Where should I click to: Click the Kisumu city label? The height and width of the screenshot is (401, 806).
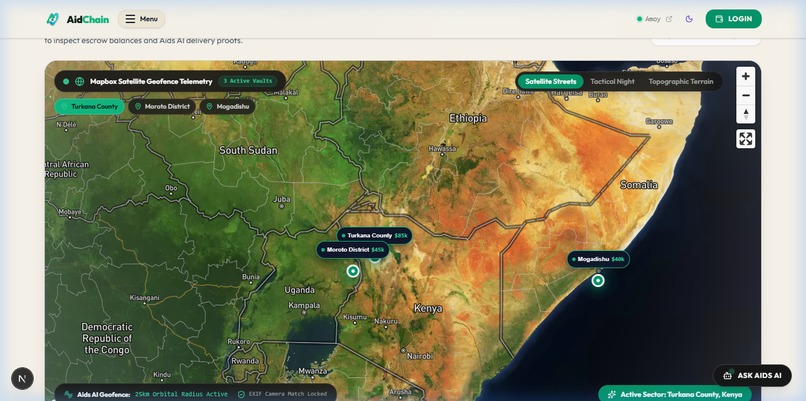tap(355, 317)
